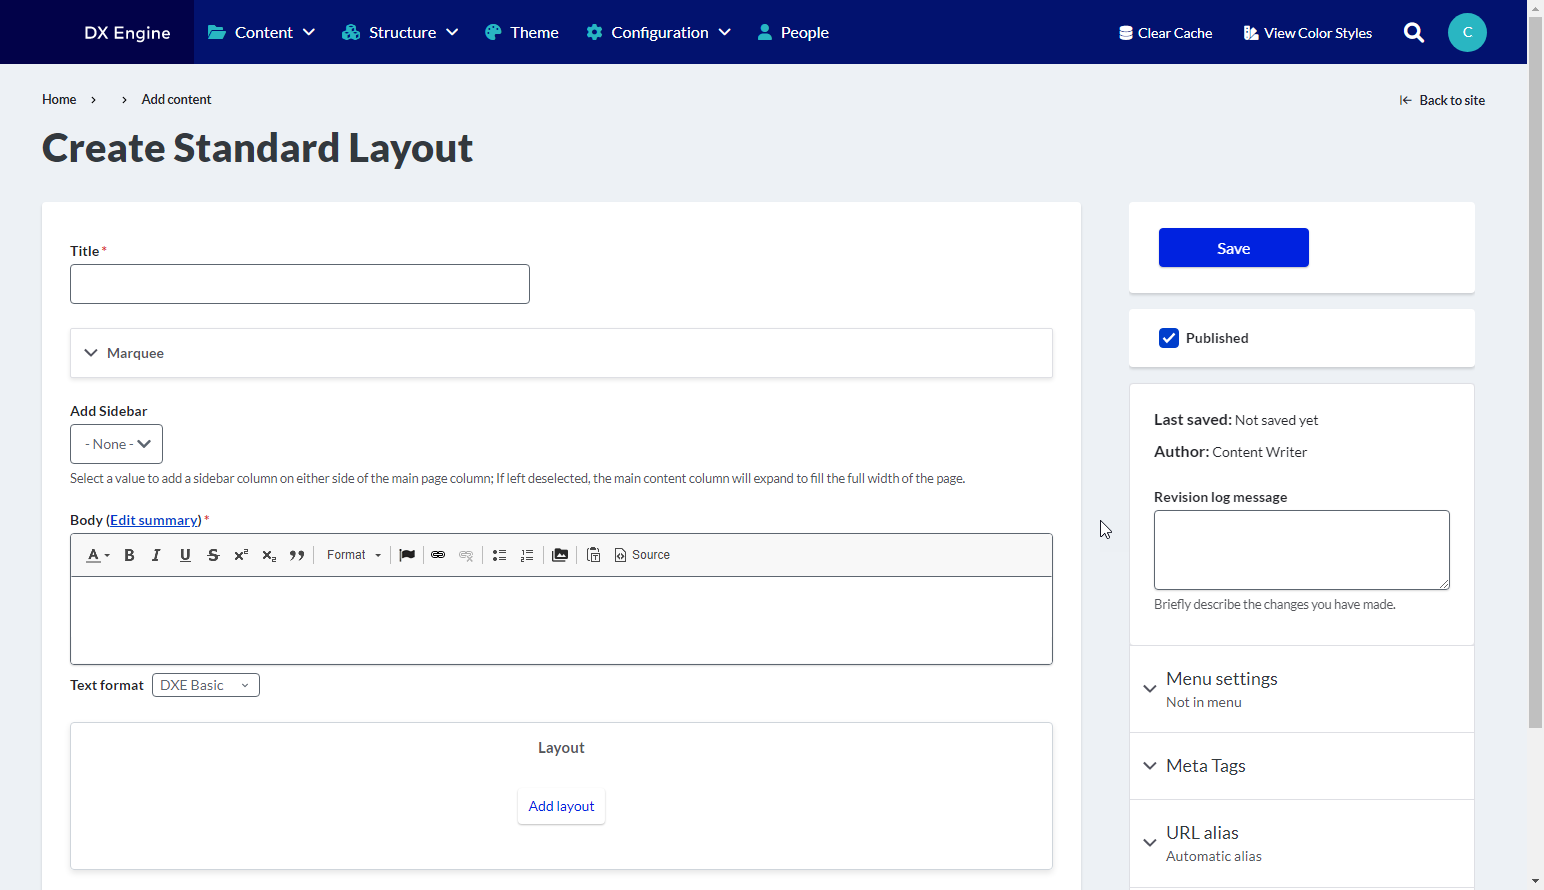Click the Add content breadcrumb

point(176,99)
